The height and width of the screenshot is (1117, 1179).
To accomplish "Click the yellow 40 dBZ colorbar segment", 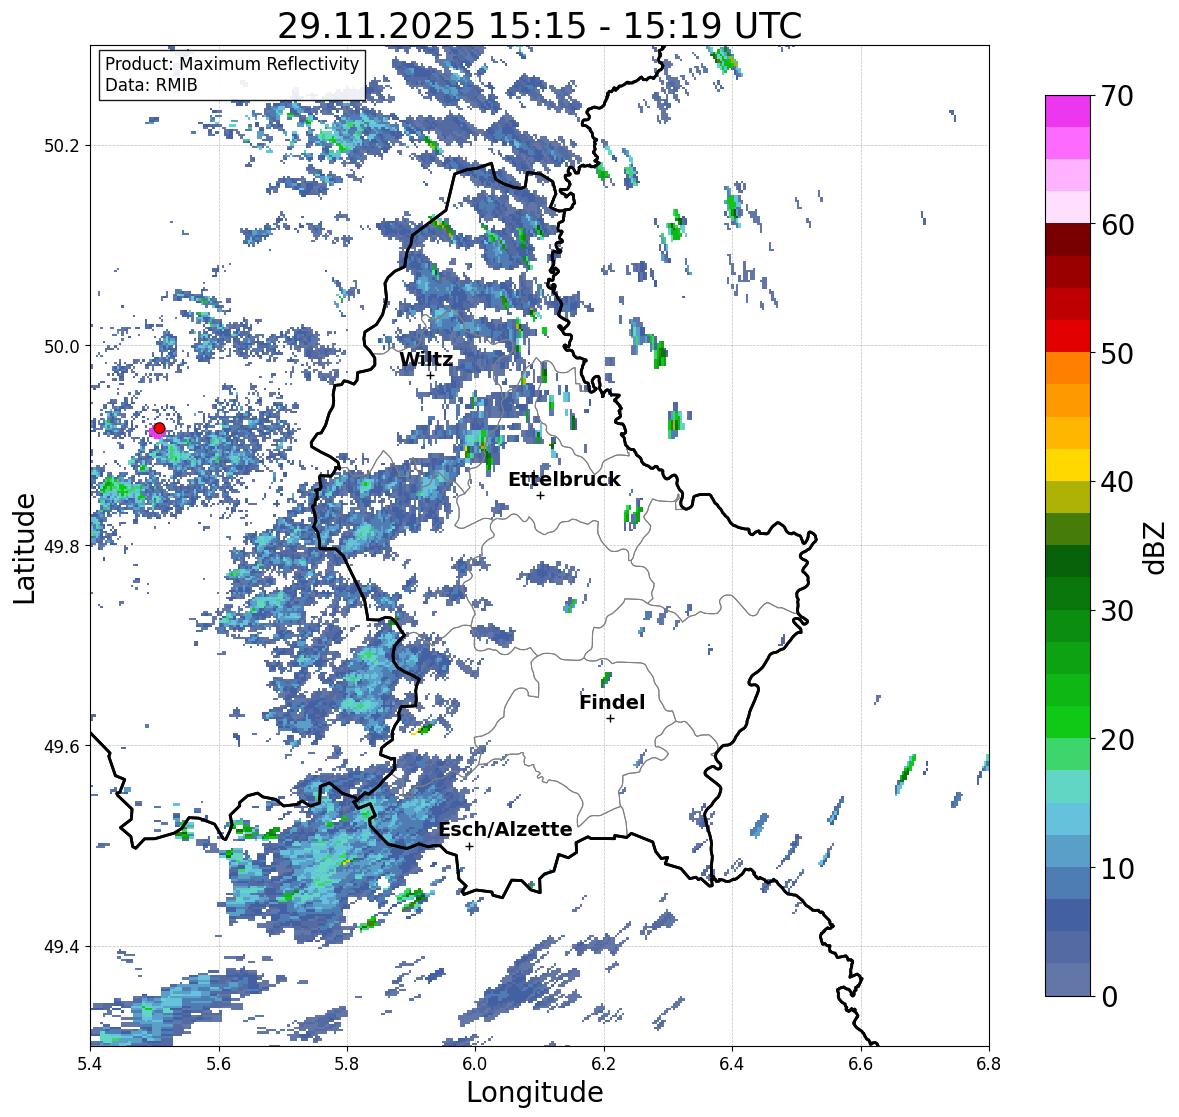I will click(1068, 465).
